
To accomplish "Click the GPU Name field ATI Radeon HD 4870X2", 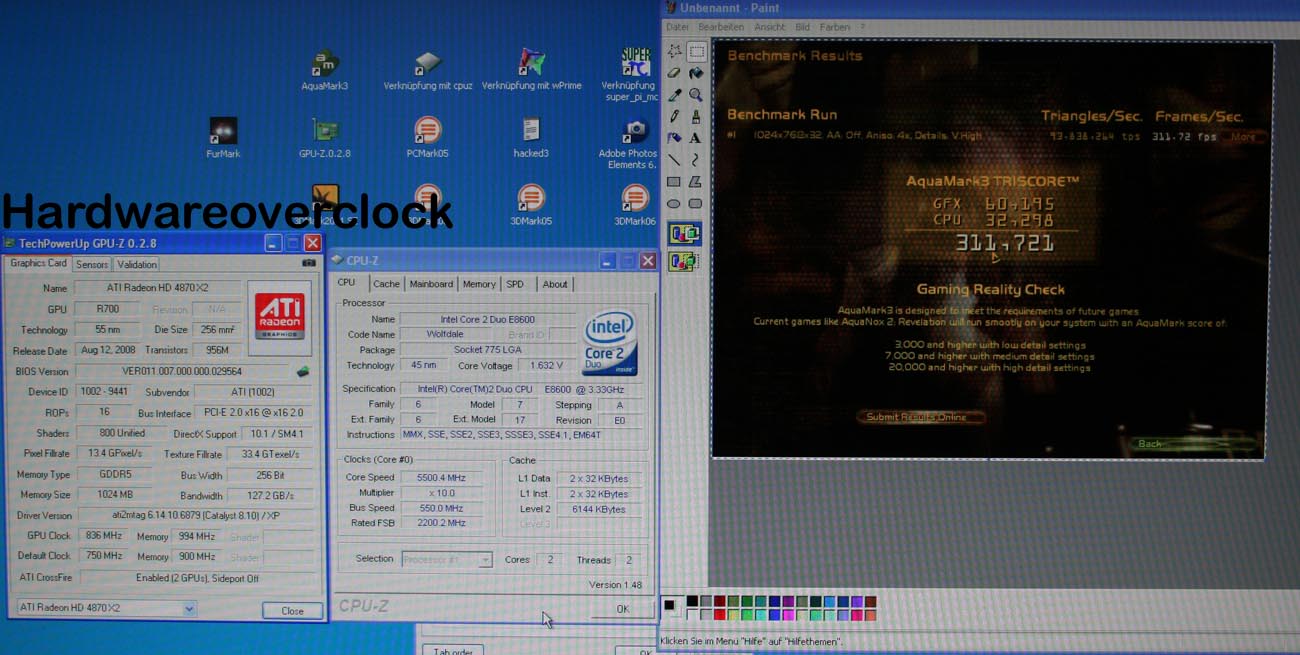I will 159,288.
